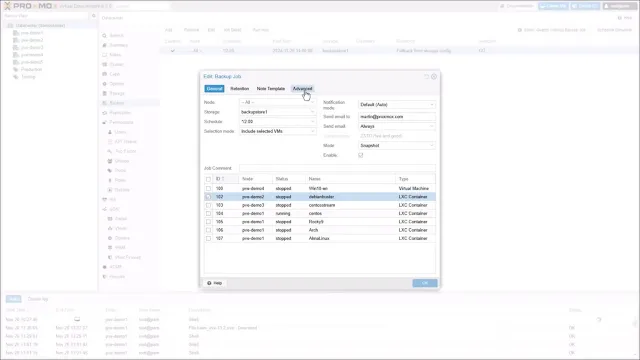
Task: Open Permissions item in Datacenter side menu
Action: click(121, 122)
